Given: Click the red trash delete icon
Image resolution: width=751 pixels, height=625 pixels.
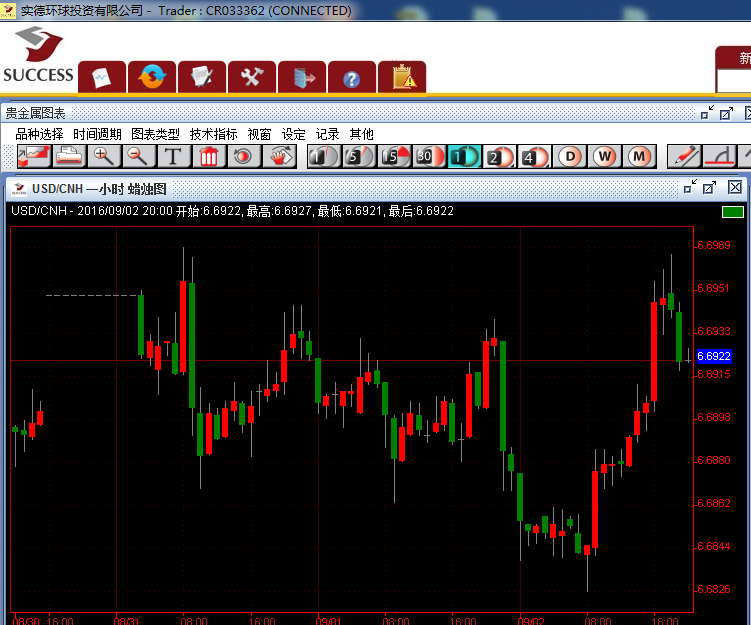Looking at the screenshot, I should point(208,156).
